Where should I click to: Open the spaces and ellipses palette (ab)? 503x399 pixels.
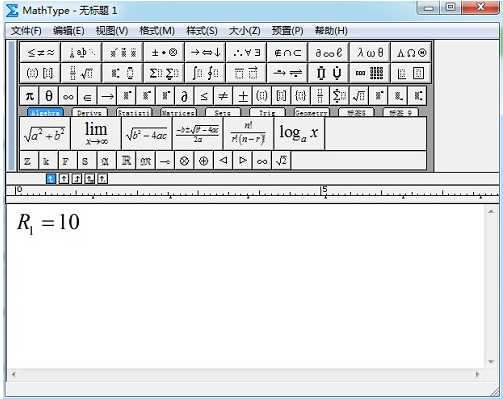click(x=81, y=52)
